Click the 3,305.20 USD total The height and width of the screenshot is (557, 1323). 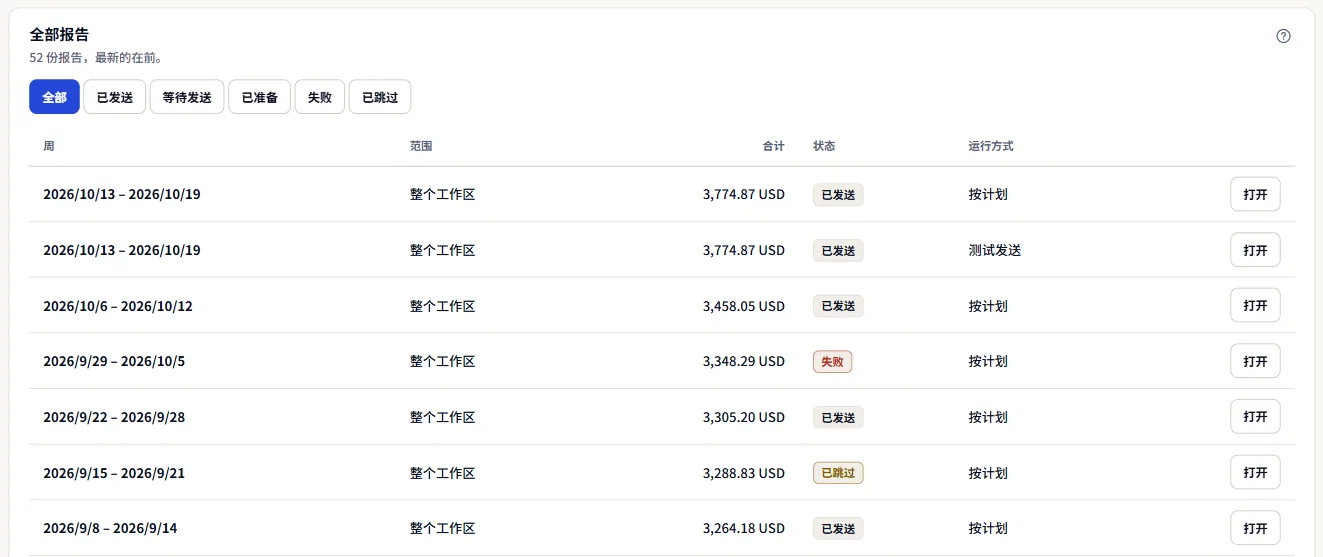744,417
